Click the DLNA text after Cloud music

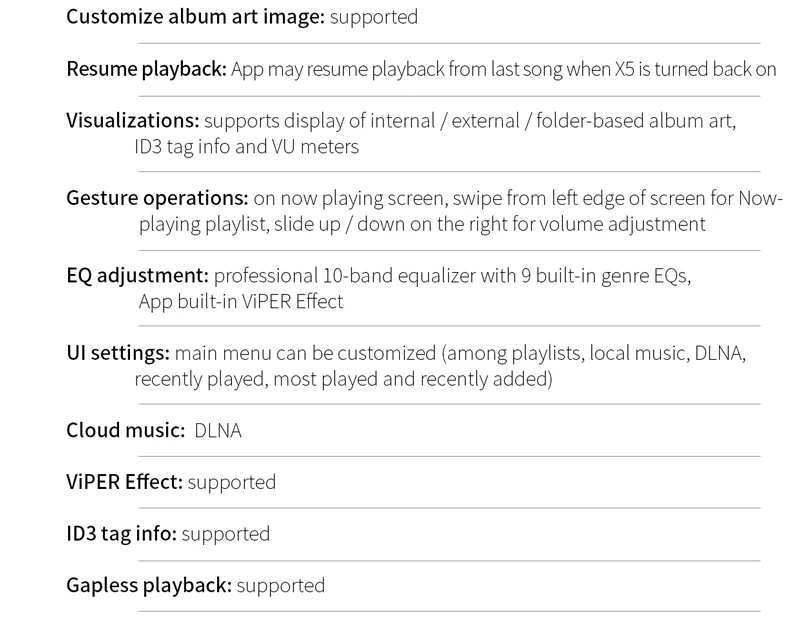(218, 431)
